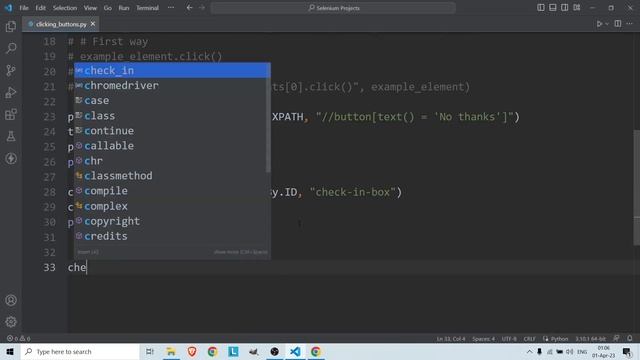640x360 pixels.
Task: Open the Edit menu
Action: pyautogui.click(x=40, y=8)
